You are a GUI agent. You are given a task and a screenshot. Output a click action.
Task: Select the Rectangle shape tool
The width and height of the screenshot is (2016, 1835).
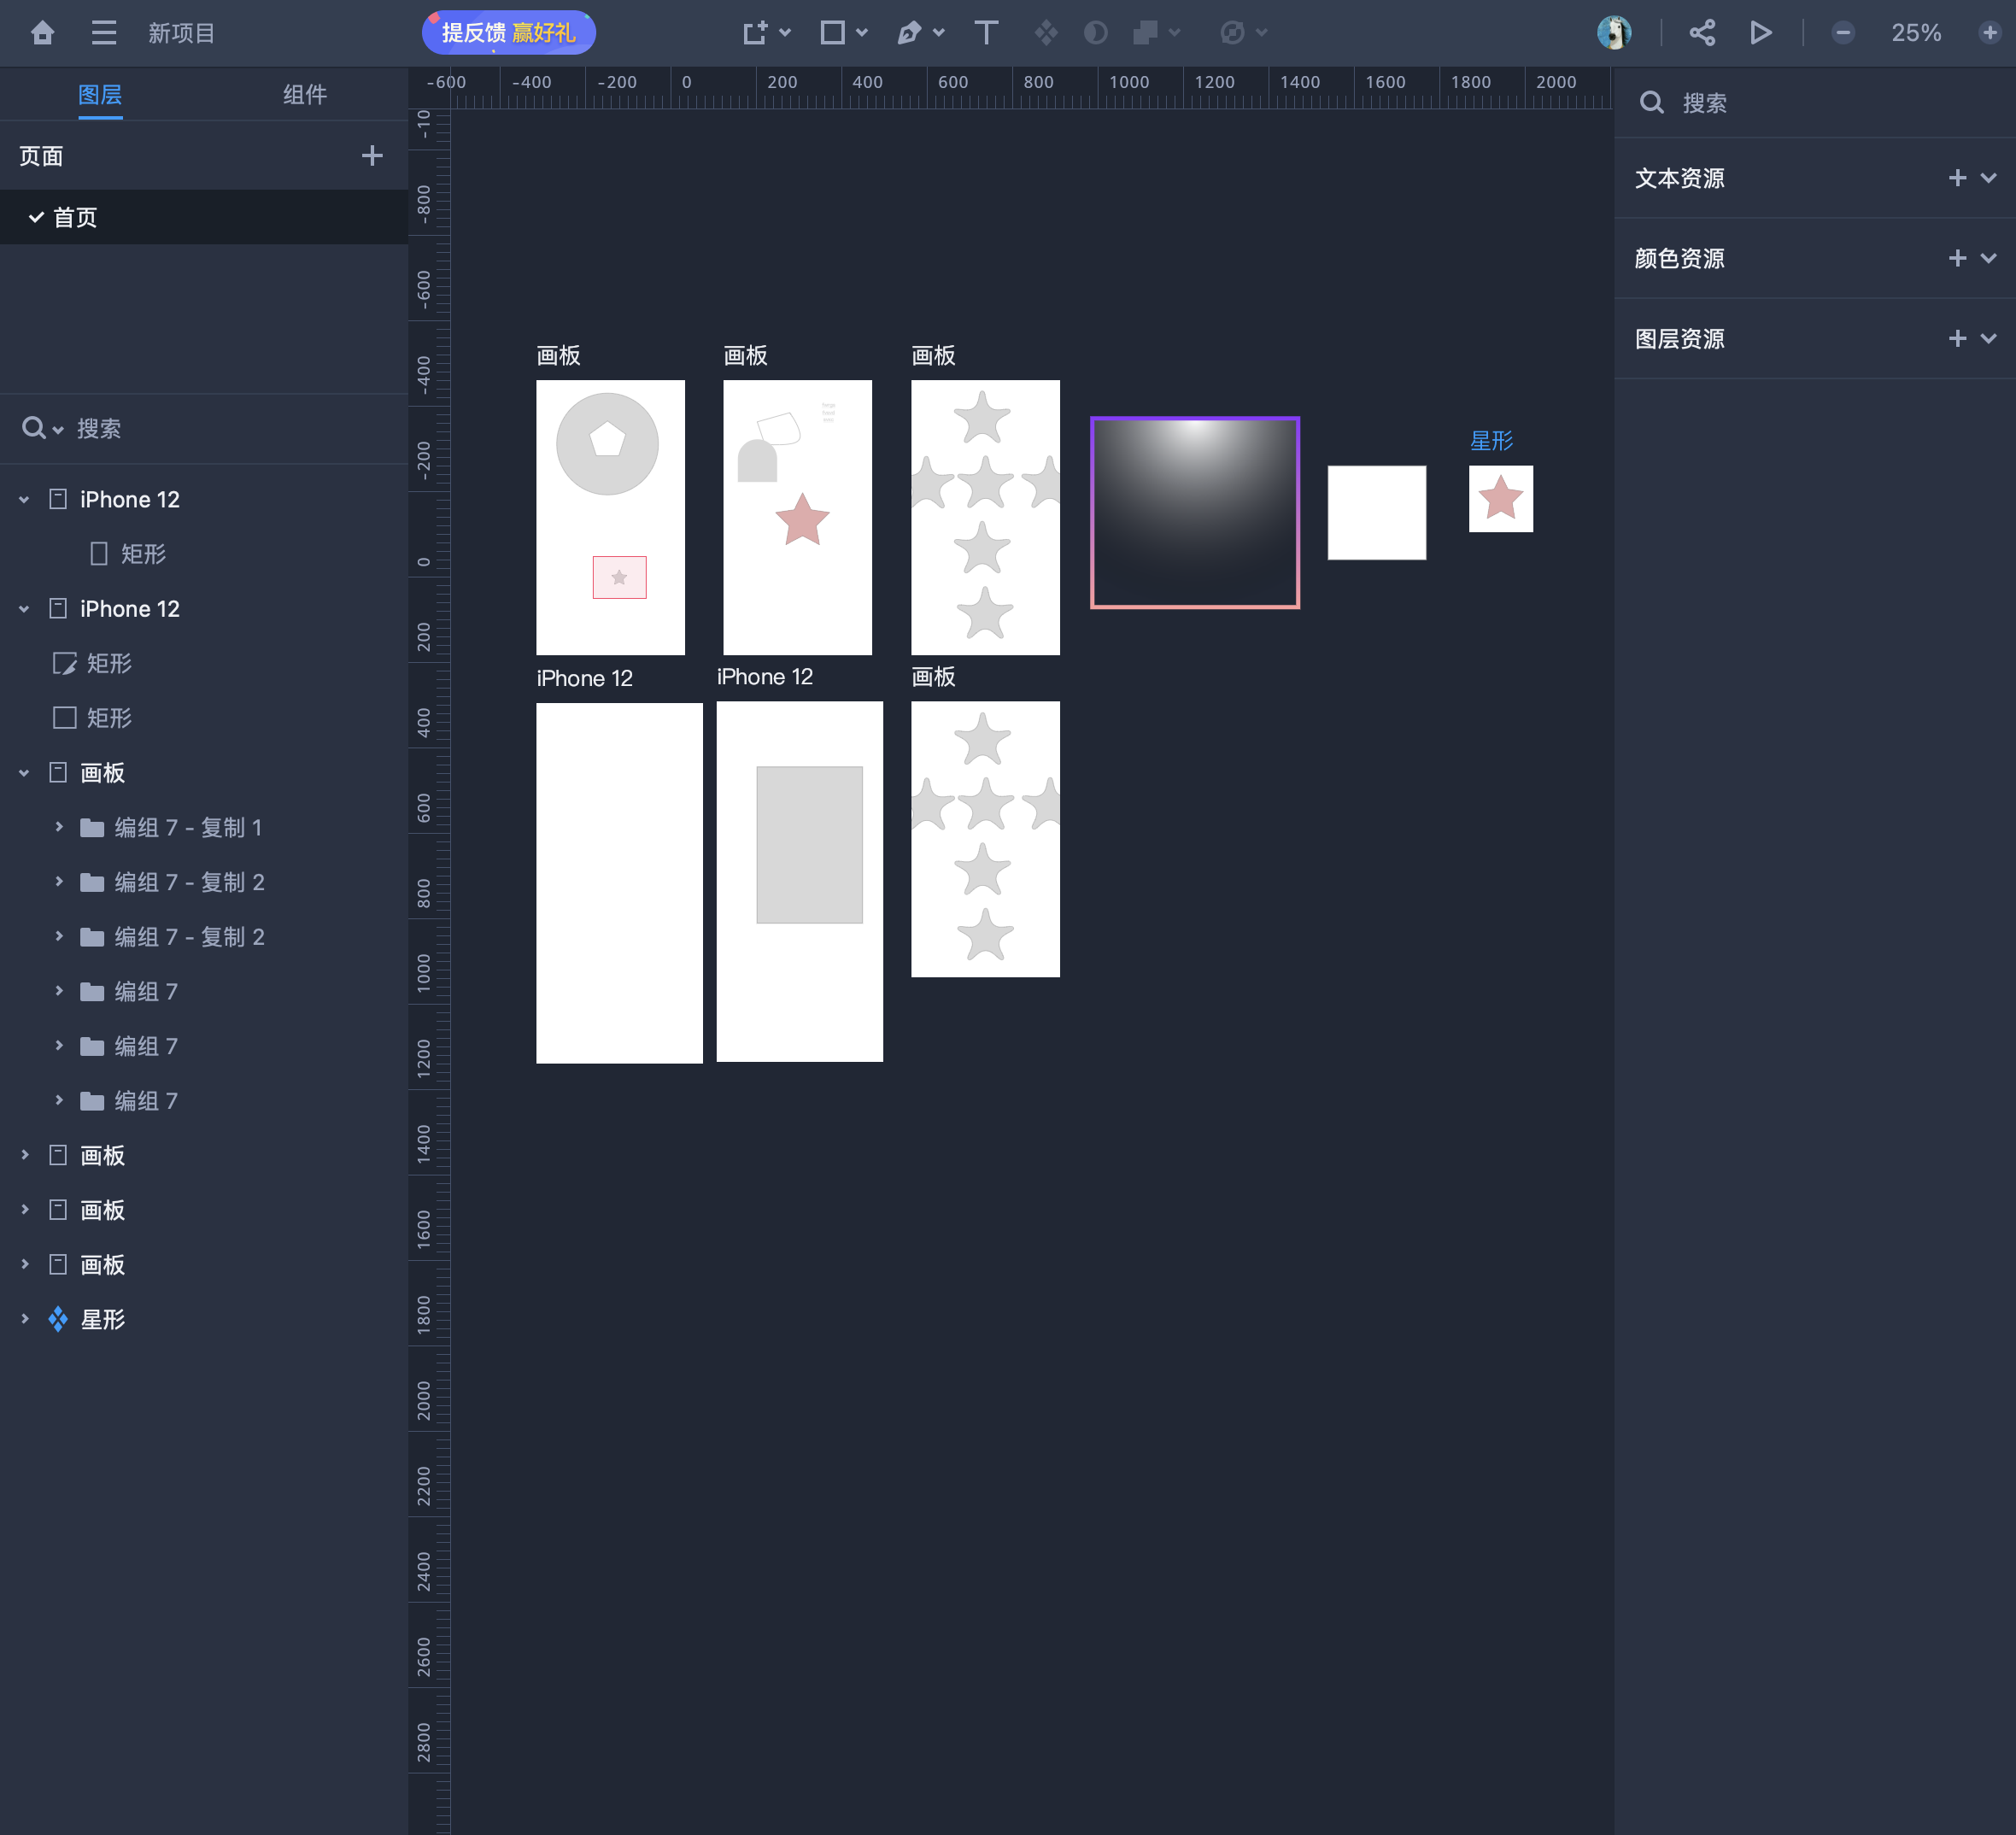coord(832,33)
